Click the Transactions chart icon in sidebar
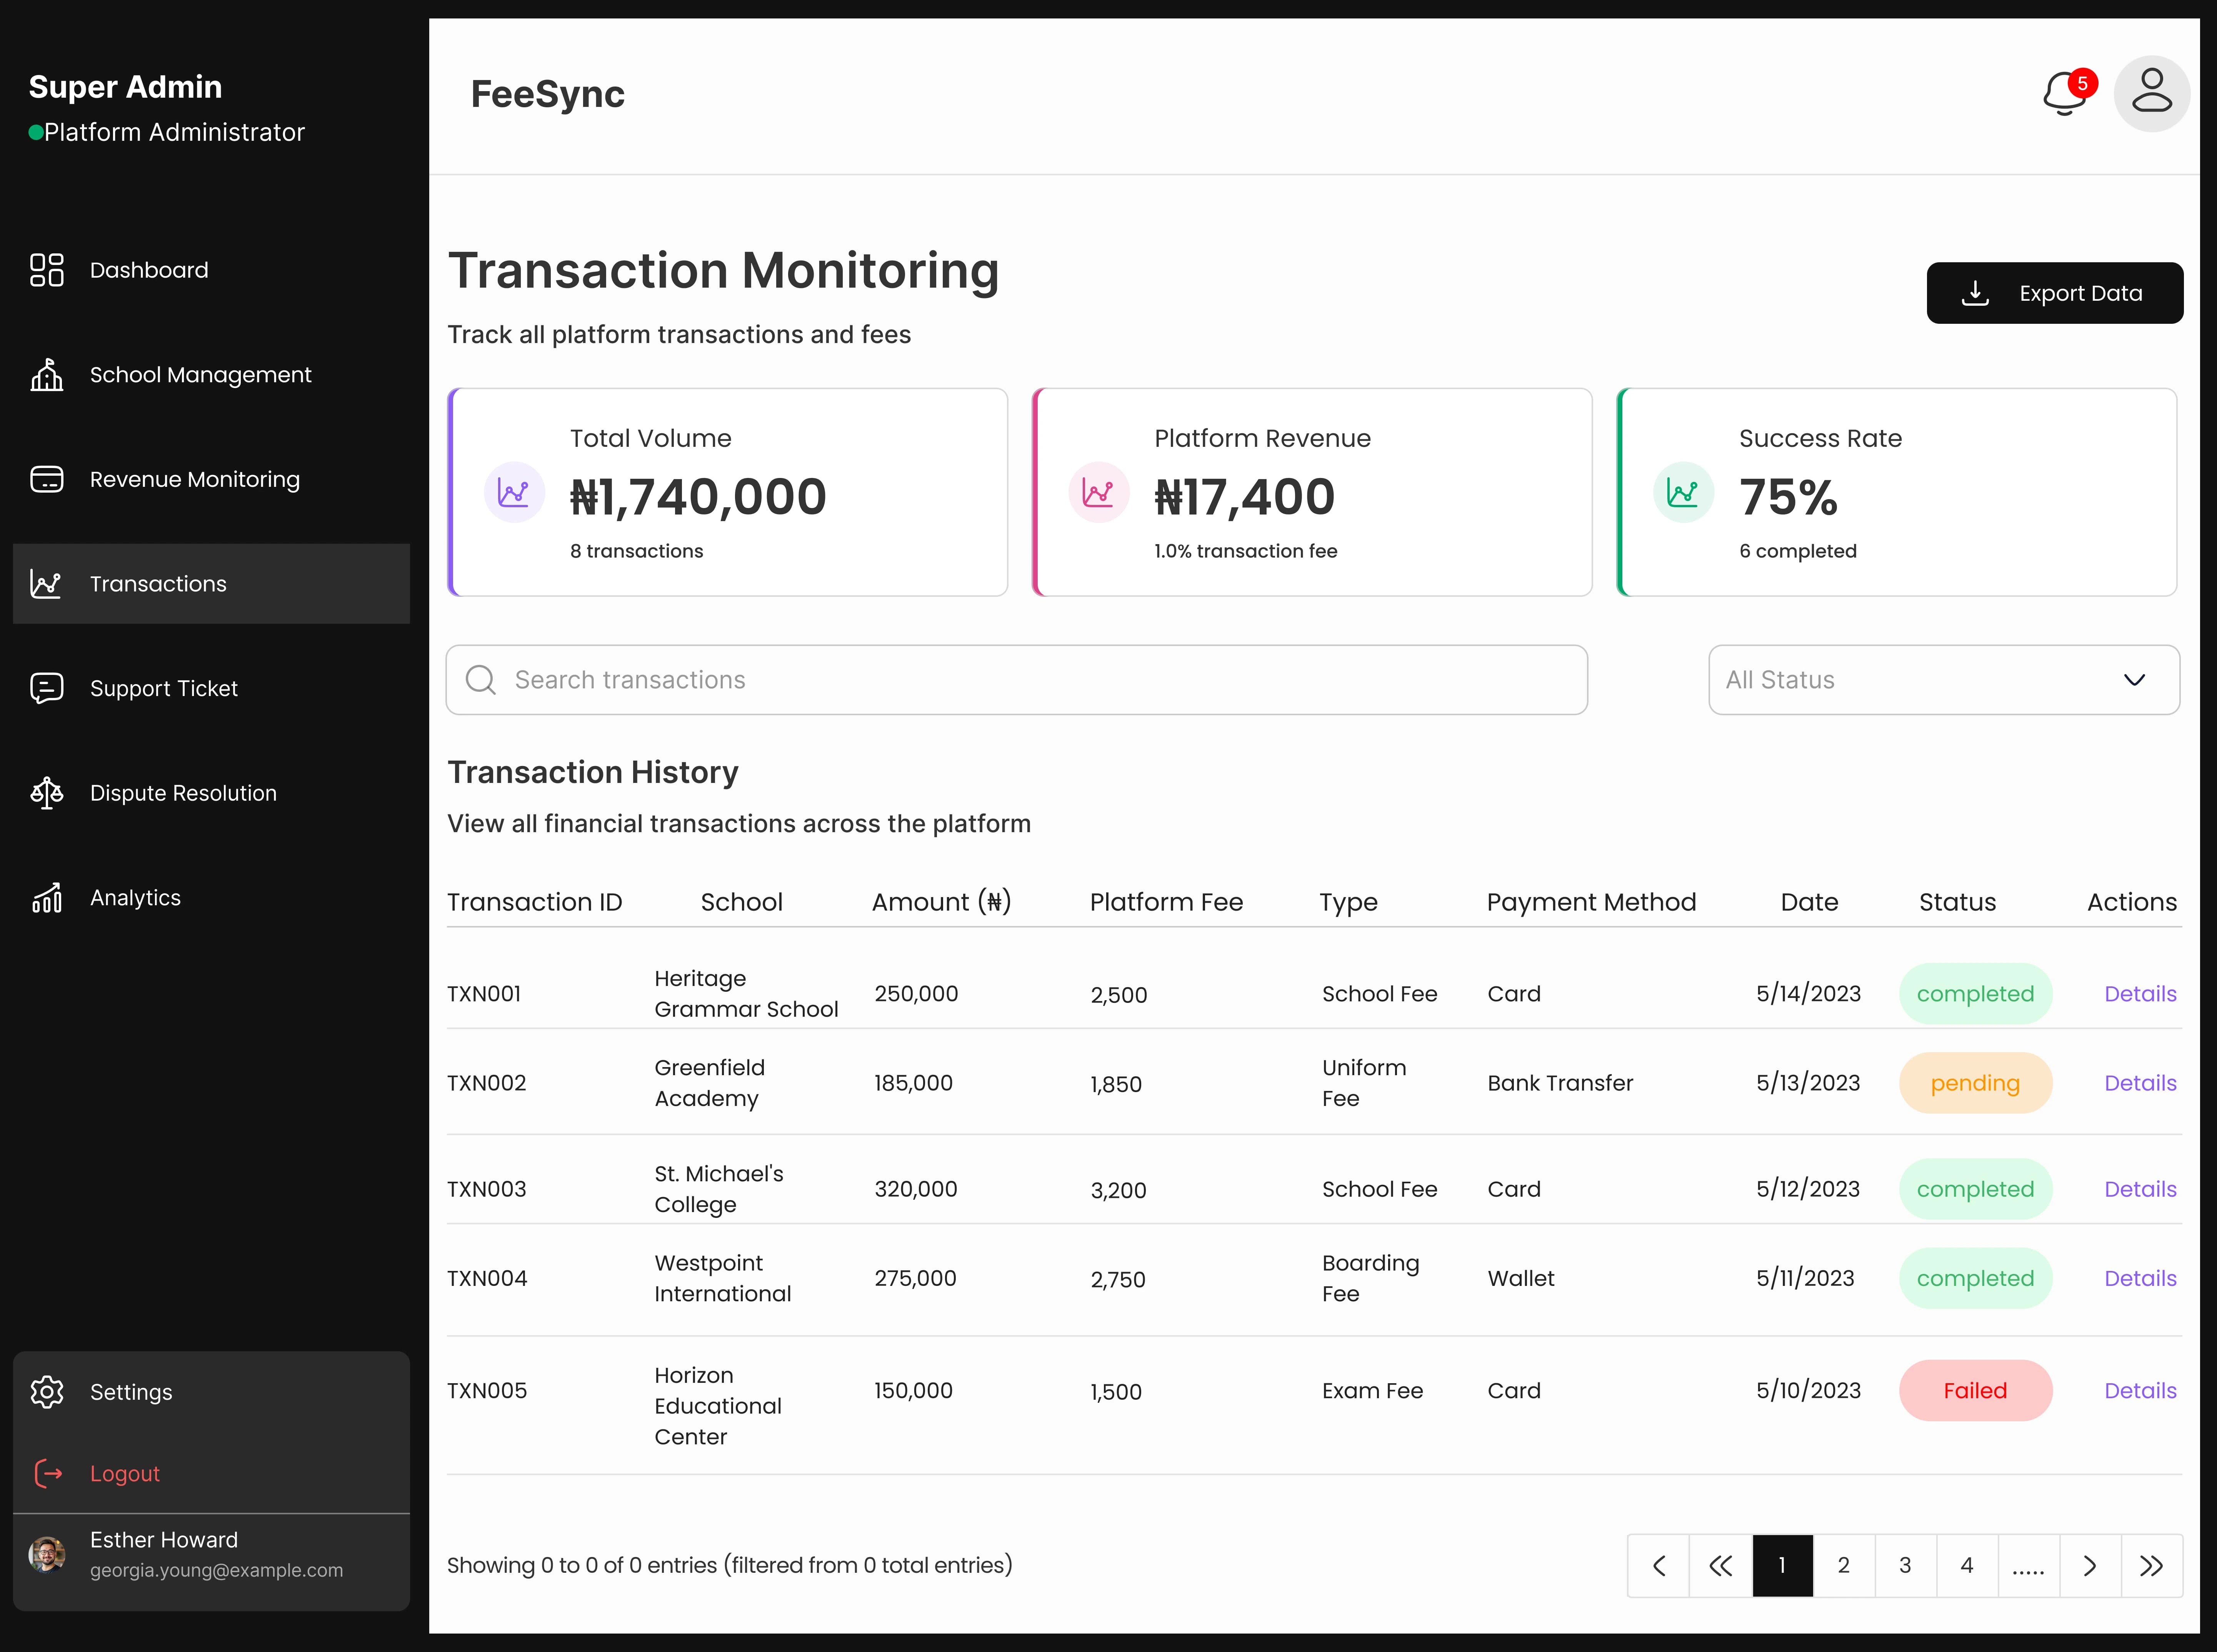The image size is (2217, 1652). pyautogui.click(x=46, y=584)
